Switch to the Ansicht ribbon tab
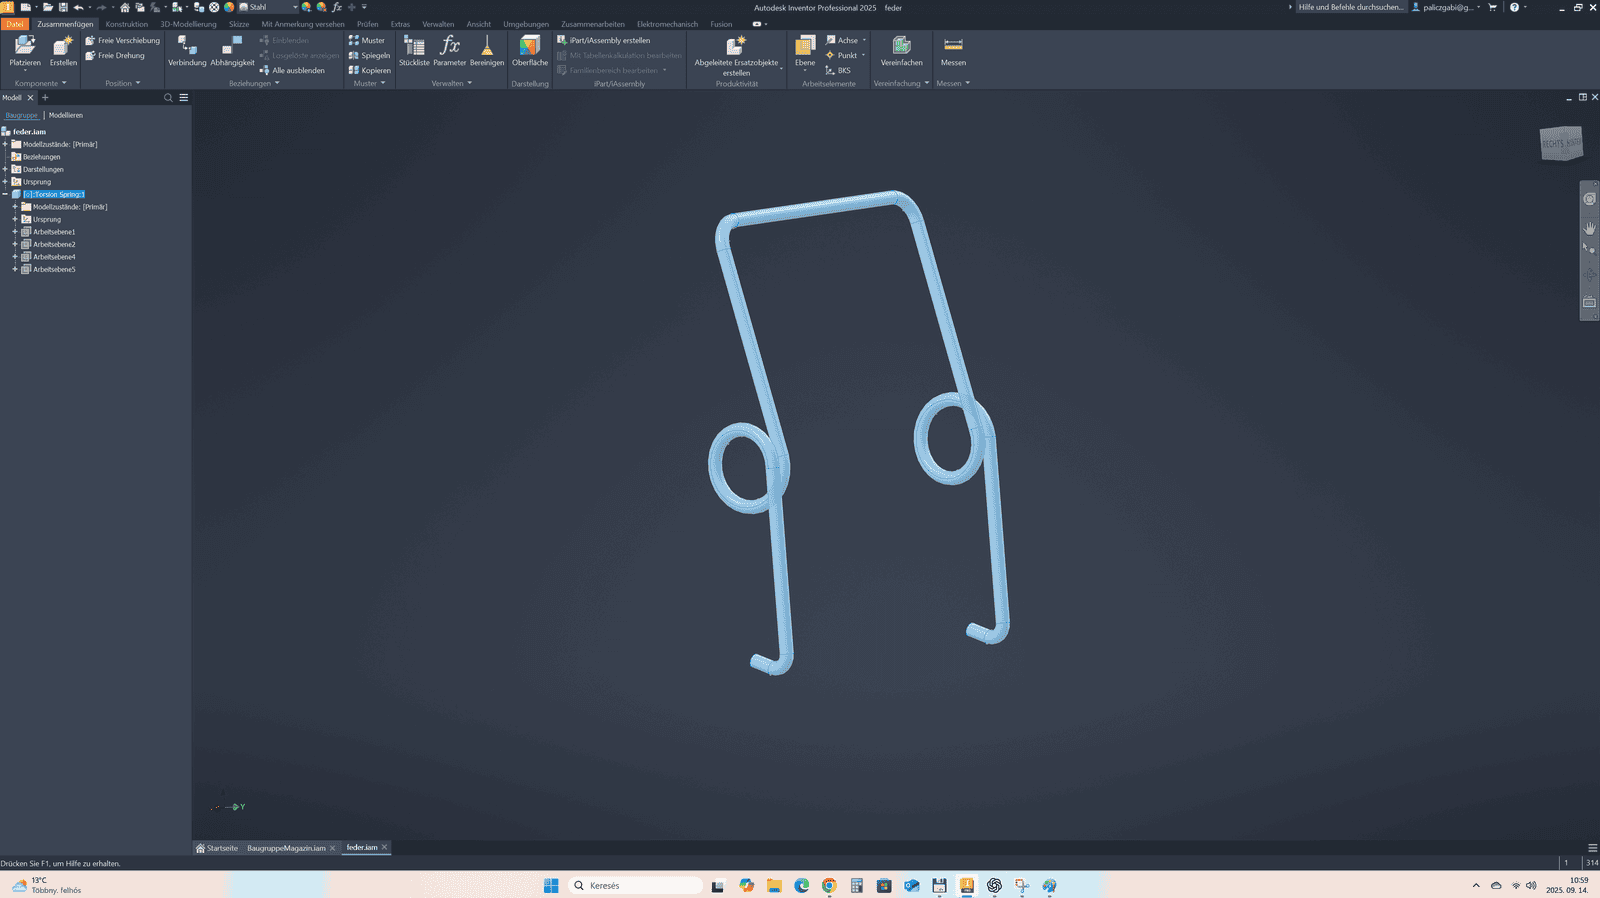1600x898 pixels. [478, 24]
